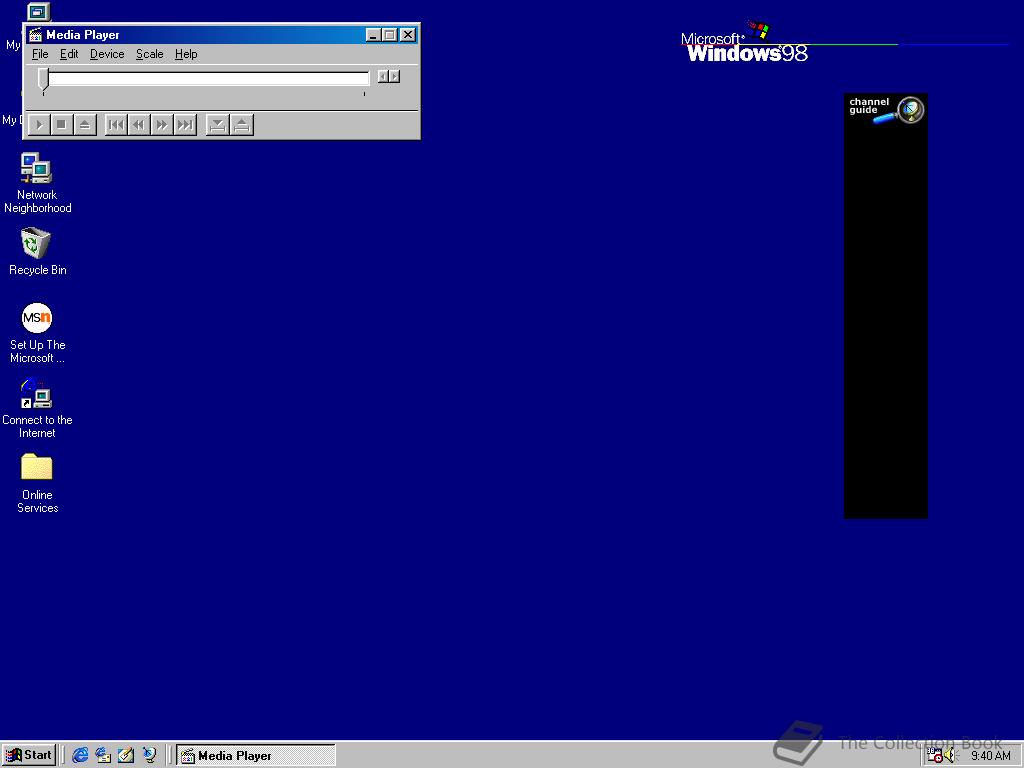Viewport: 1024px width, 768px height.
Task: Eject media with the Eject button
Action: (85, 124)
